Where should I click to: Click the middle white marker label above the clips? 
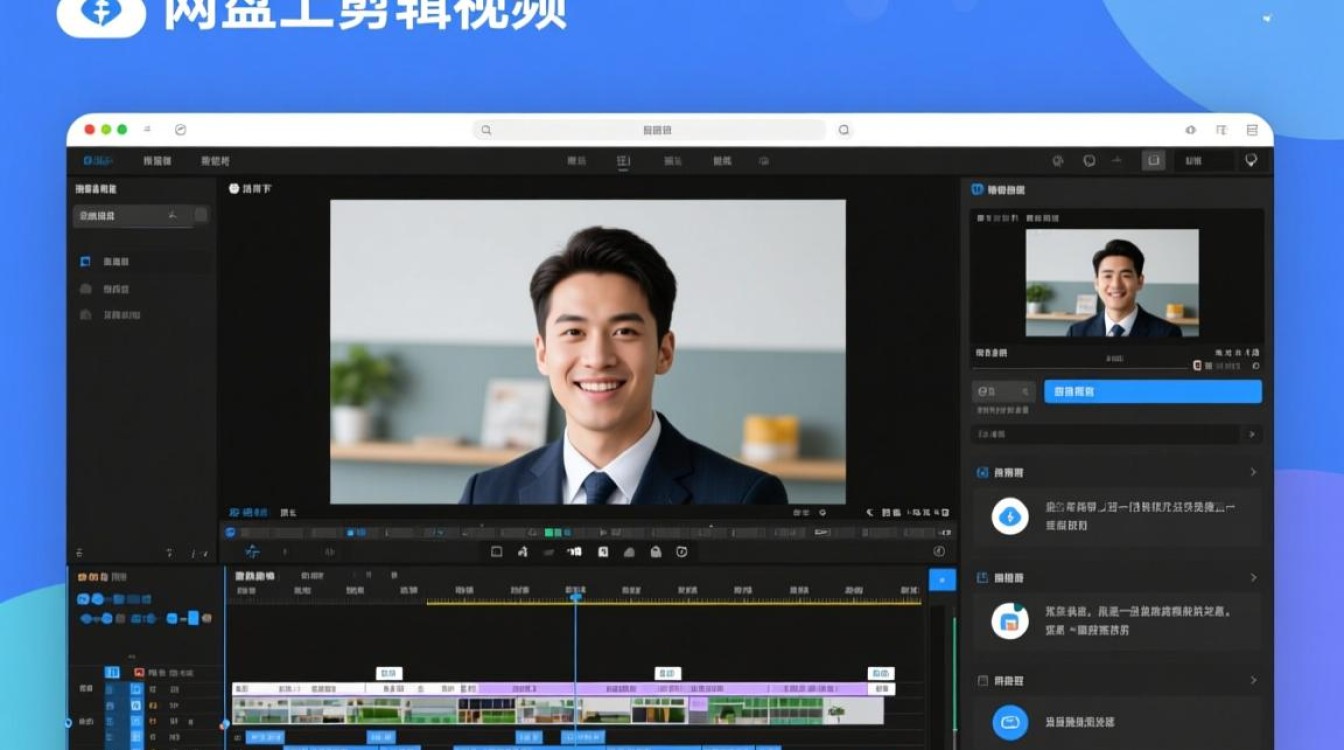(668, 673)
